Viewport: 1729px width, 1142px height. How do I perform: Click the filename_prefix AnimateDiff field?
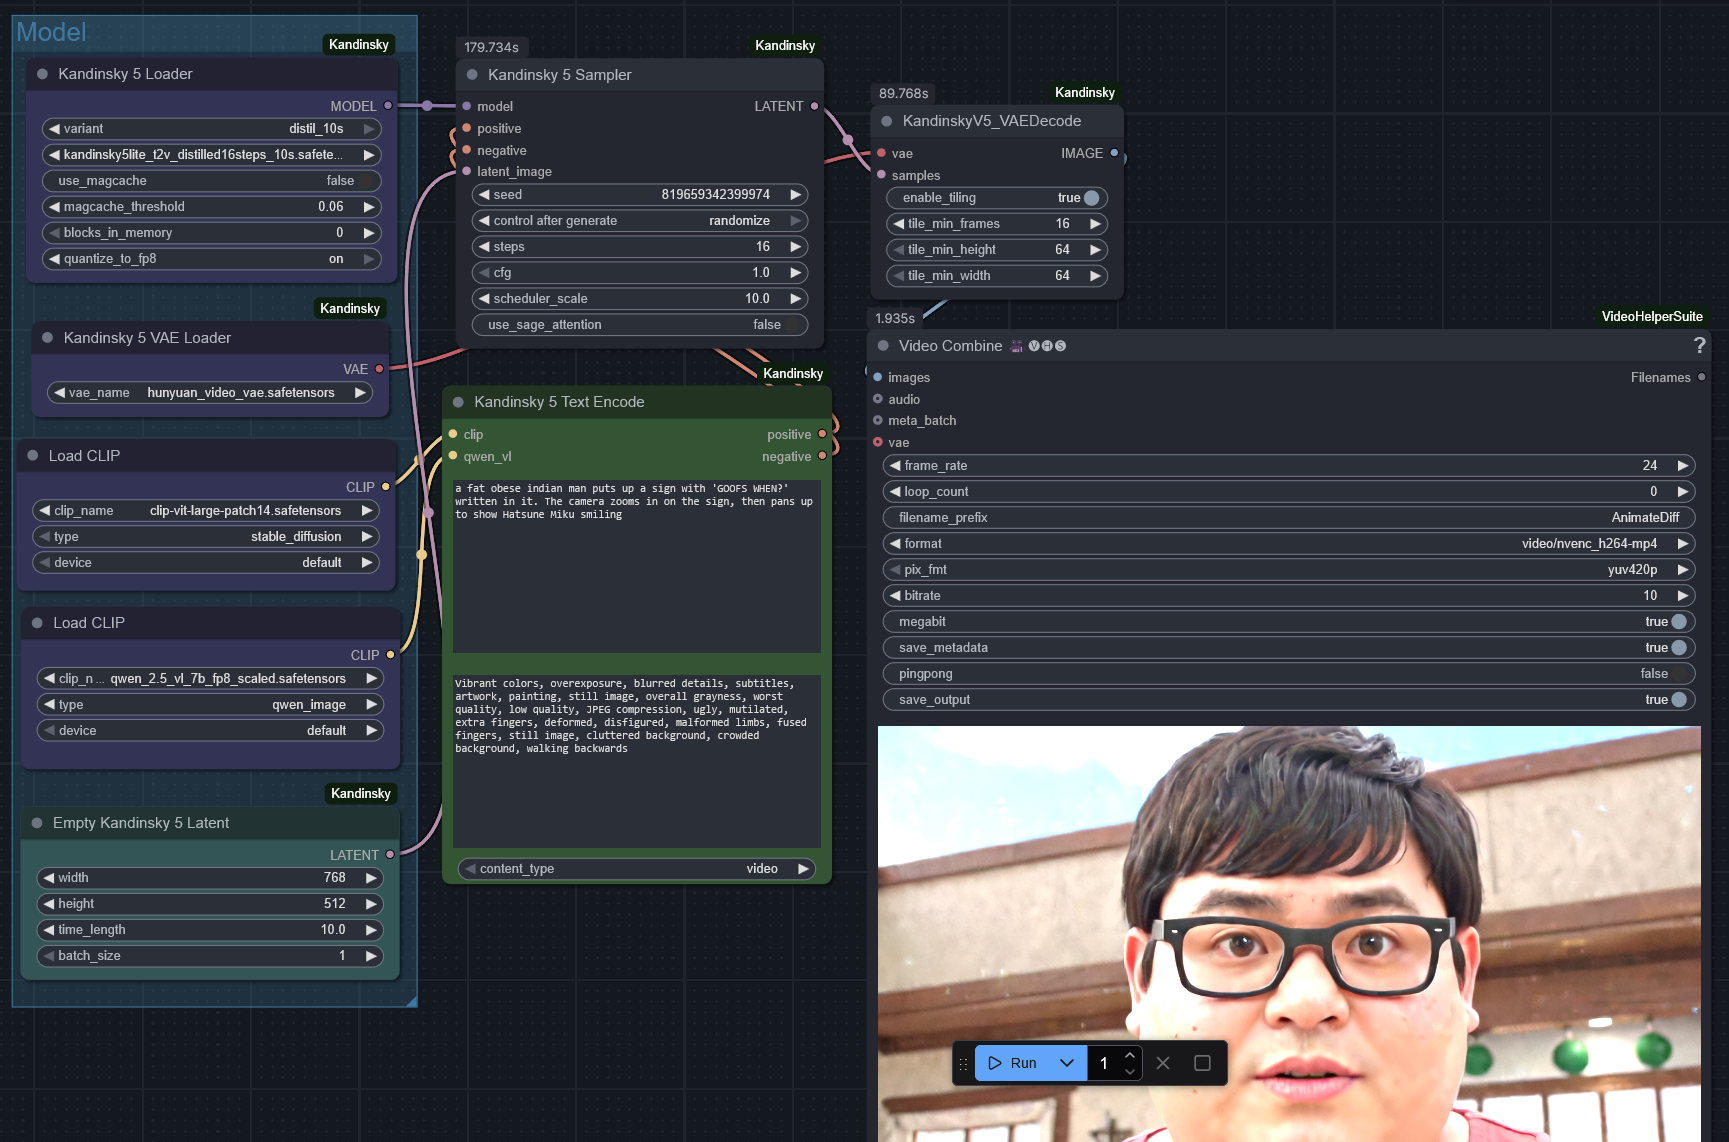[x=1289, y=518]
